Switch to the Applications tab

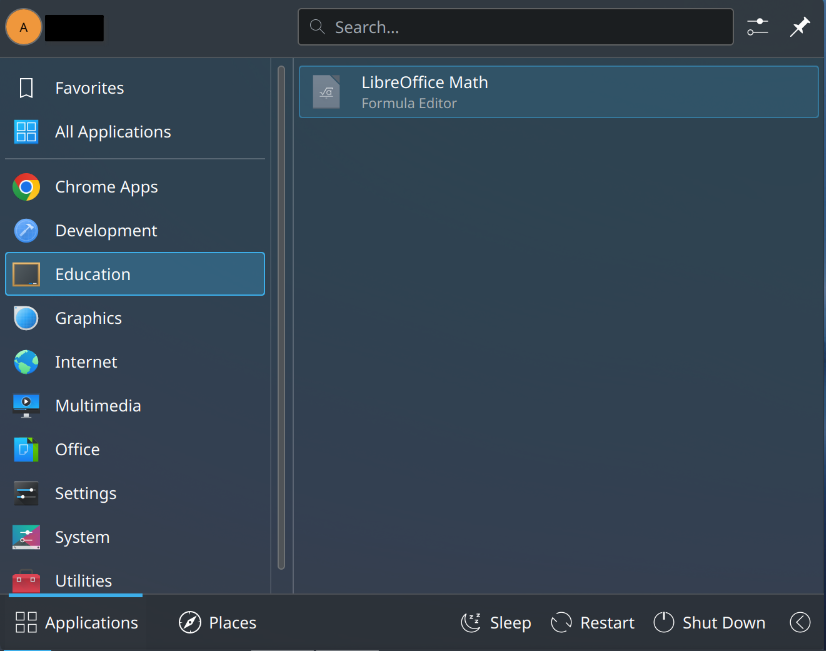(x=76, y=623)
